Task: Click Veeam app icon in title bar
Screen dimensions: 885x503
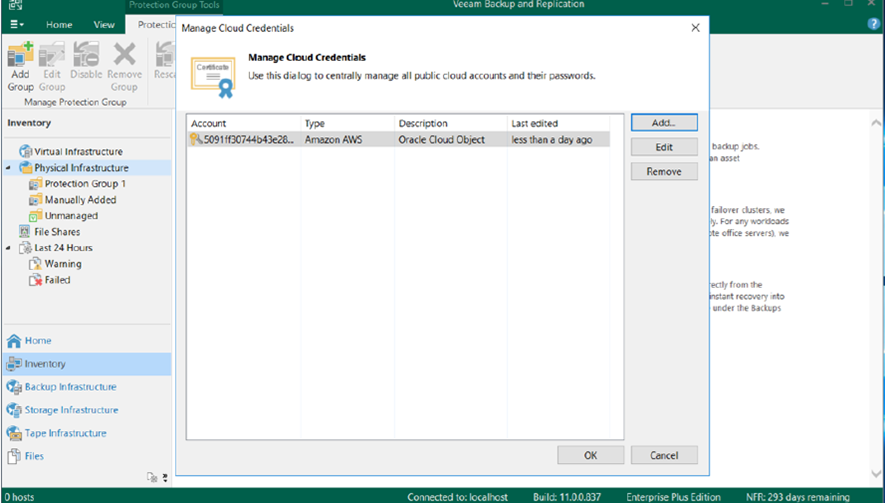Action: [15, 5]
